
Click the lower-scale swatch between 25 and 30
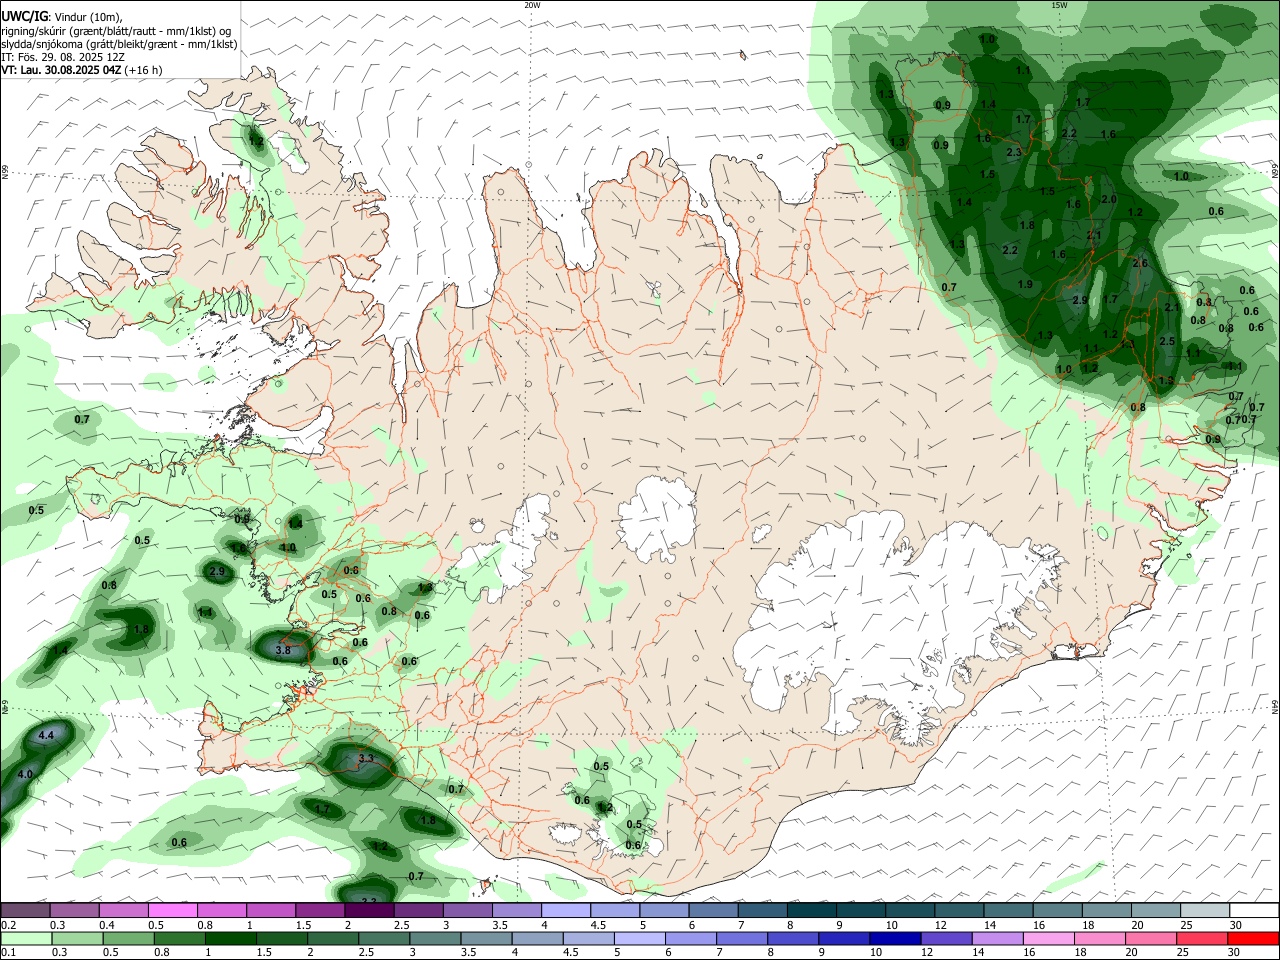coord(1201,939)
